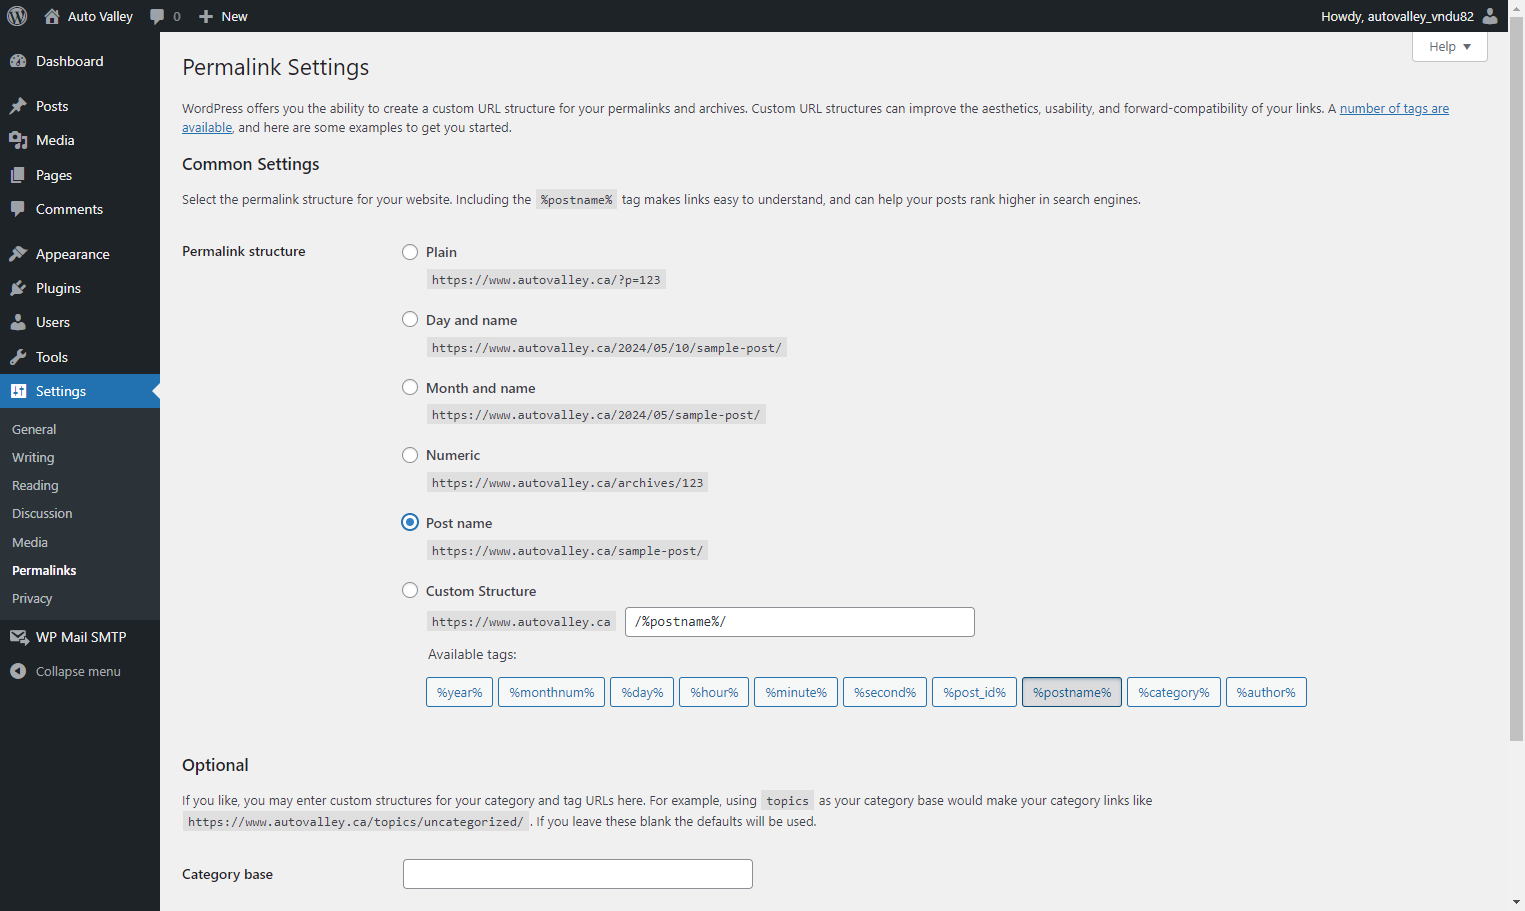
Task: Add the %category% tag button
Action: pos(1174,692)
